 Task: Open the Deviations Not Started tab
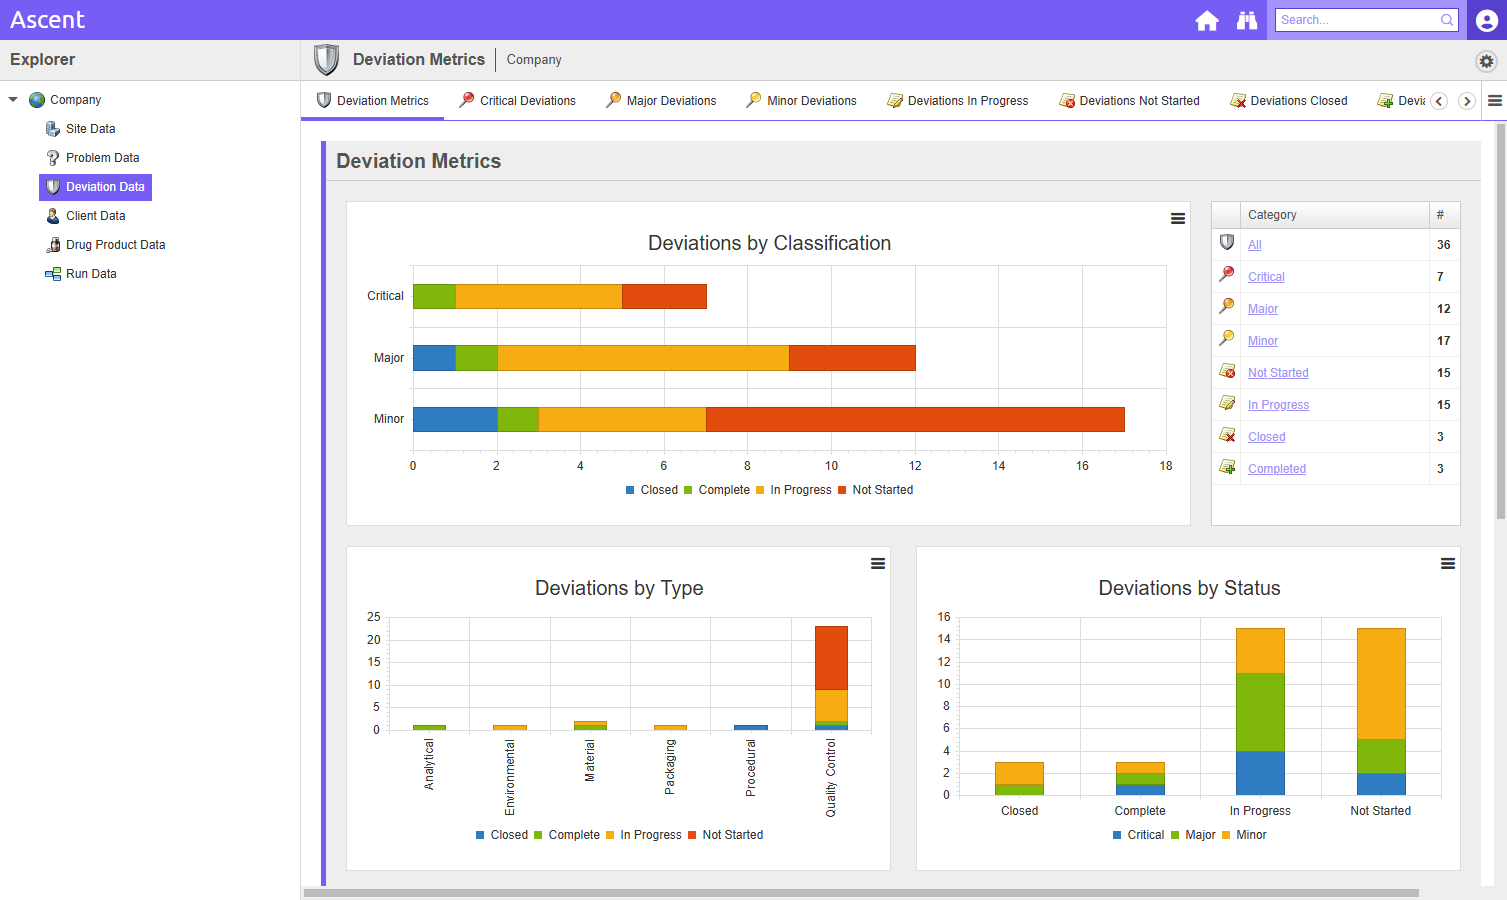click(x=1129, y=101)
